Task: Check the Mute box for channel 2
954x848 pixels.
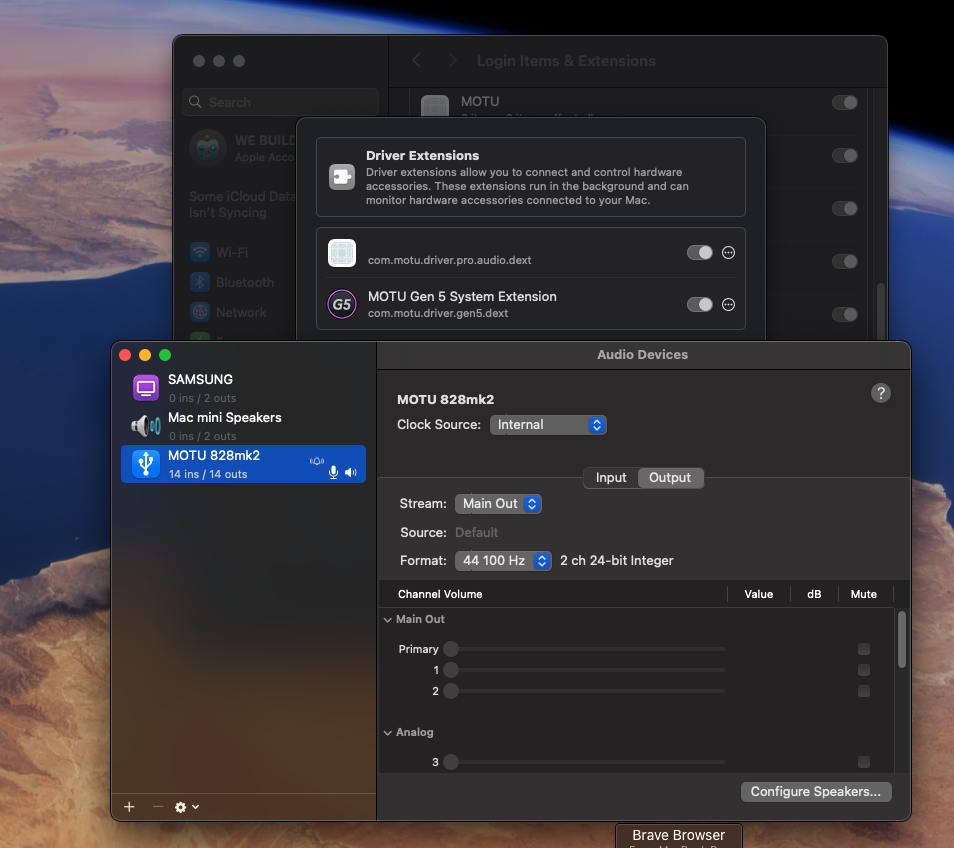Action: [x=863, y=690]
